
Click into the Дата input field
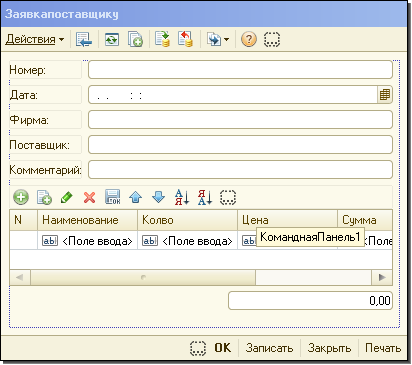click(233, 95)
